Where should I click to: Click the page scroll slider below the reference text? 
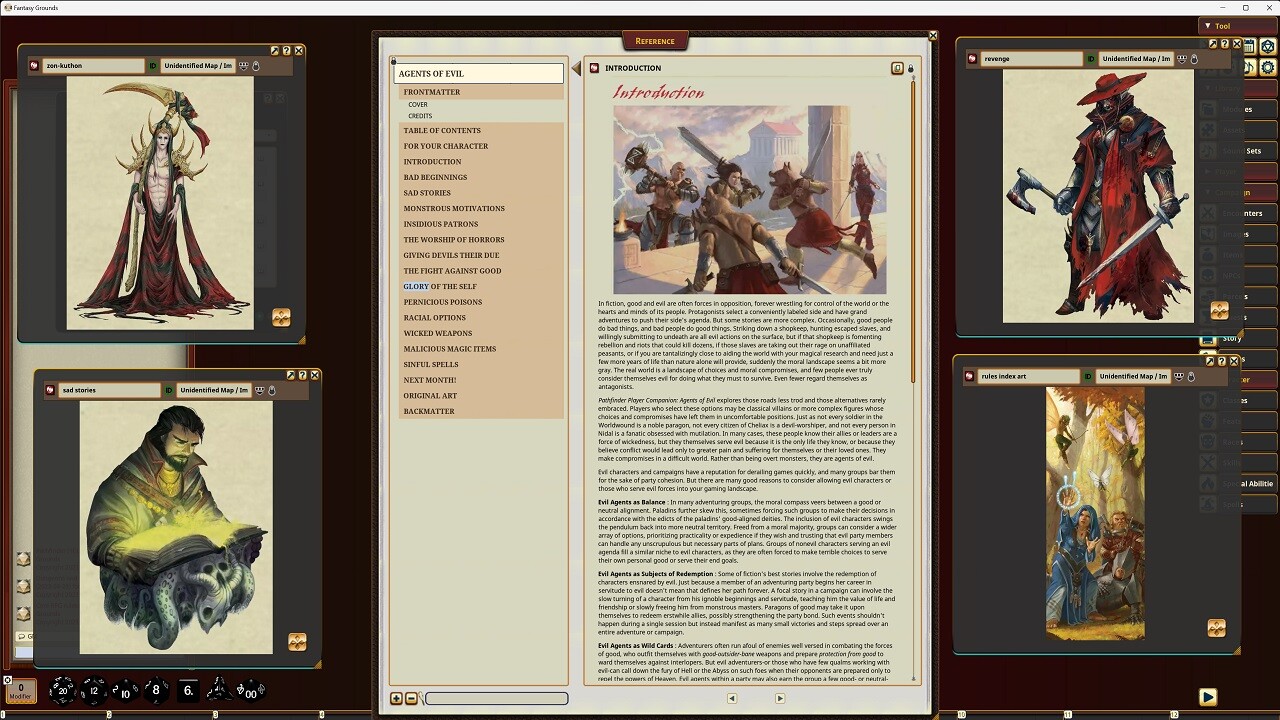coord(495,698)
